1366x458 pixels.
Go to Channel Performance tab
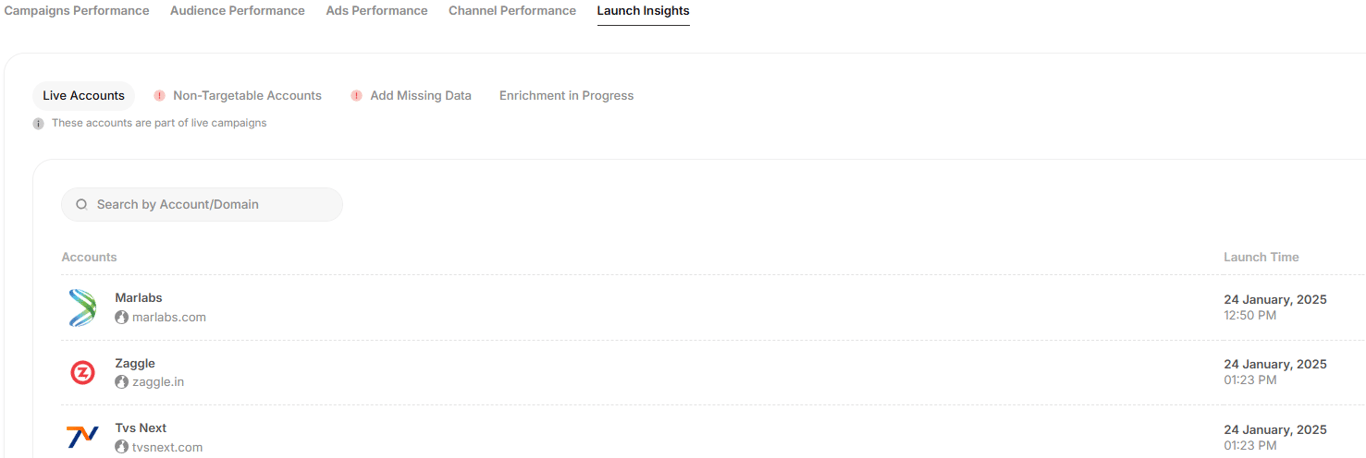pyautogui.click(x=512, y=11)
